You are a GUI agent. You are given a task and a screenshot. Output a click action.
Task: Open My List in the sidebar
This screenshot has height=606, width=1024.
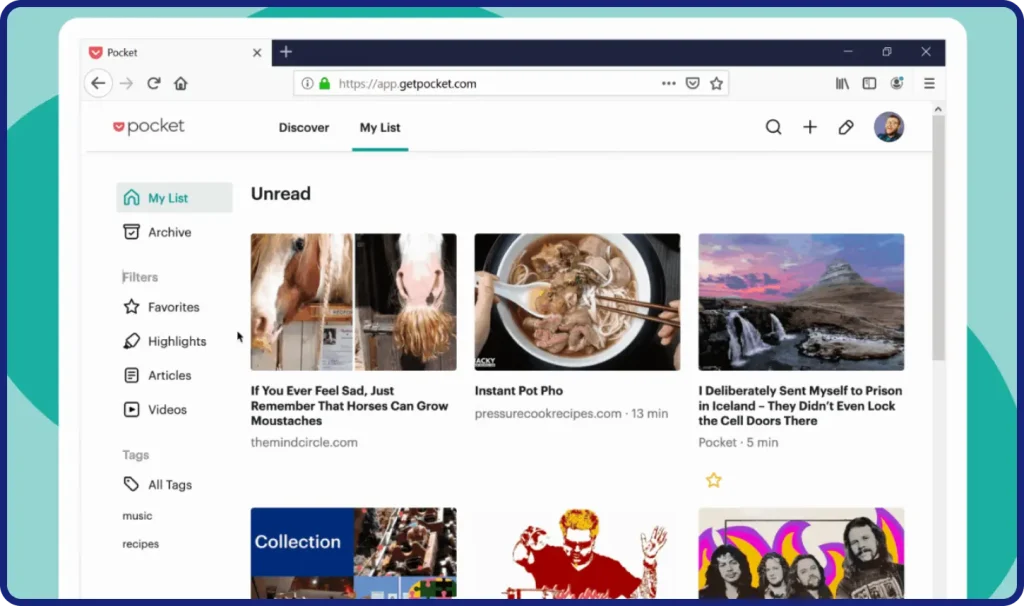coord(174,197)
